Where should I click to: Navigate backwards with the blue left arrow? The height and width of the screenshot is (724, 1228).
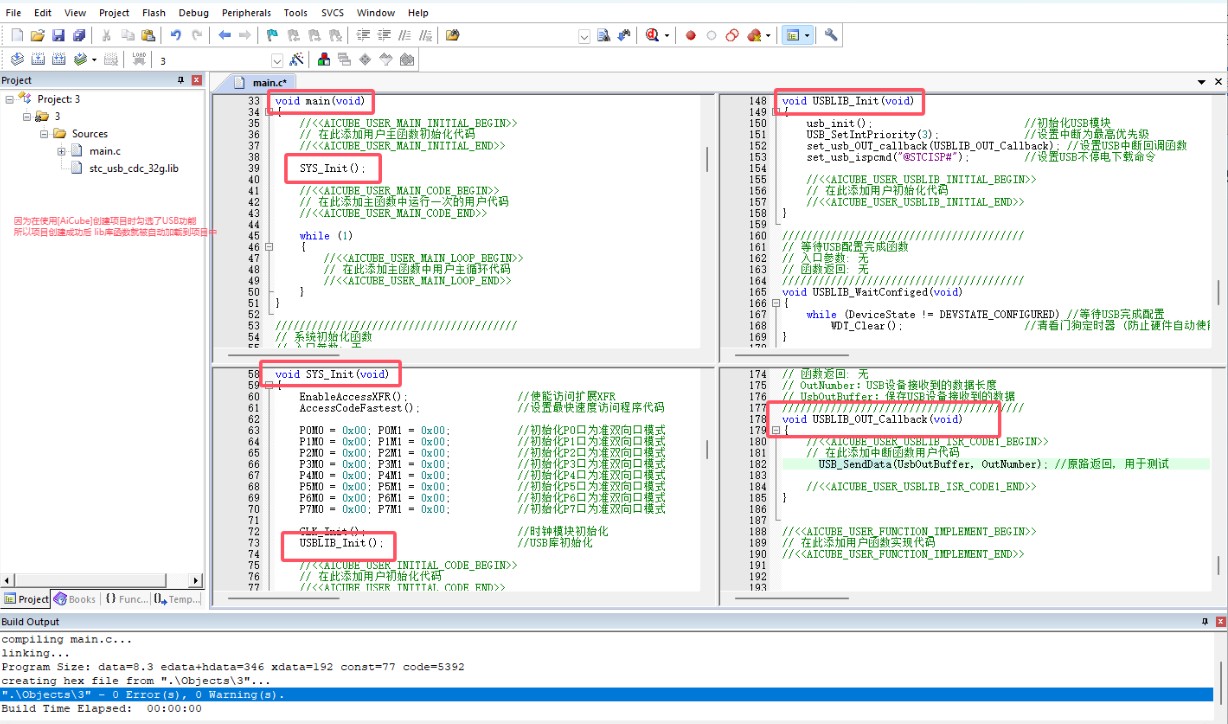[x=224, y=35]
